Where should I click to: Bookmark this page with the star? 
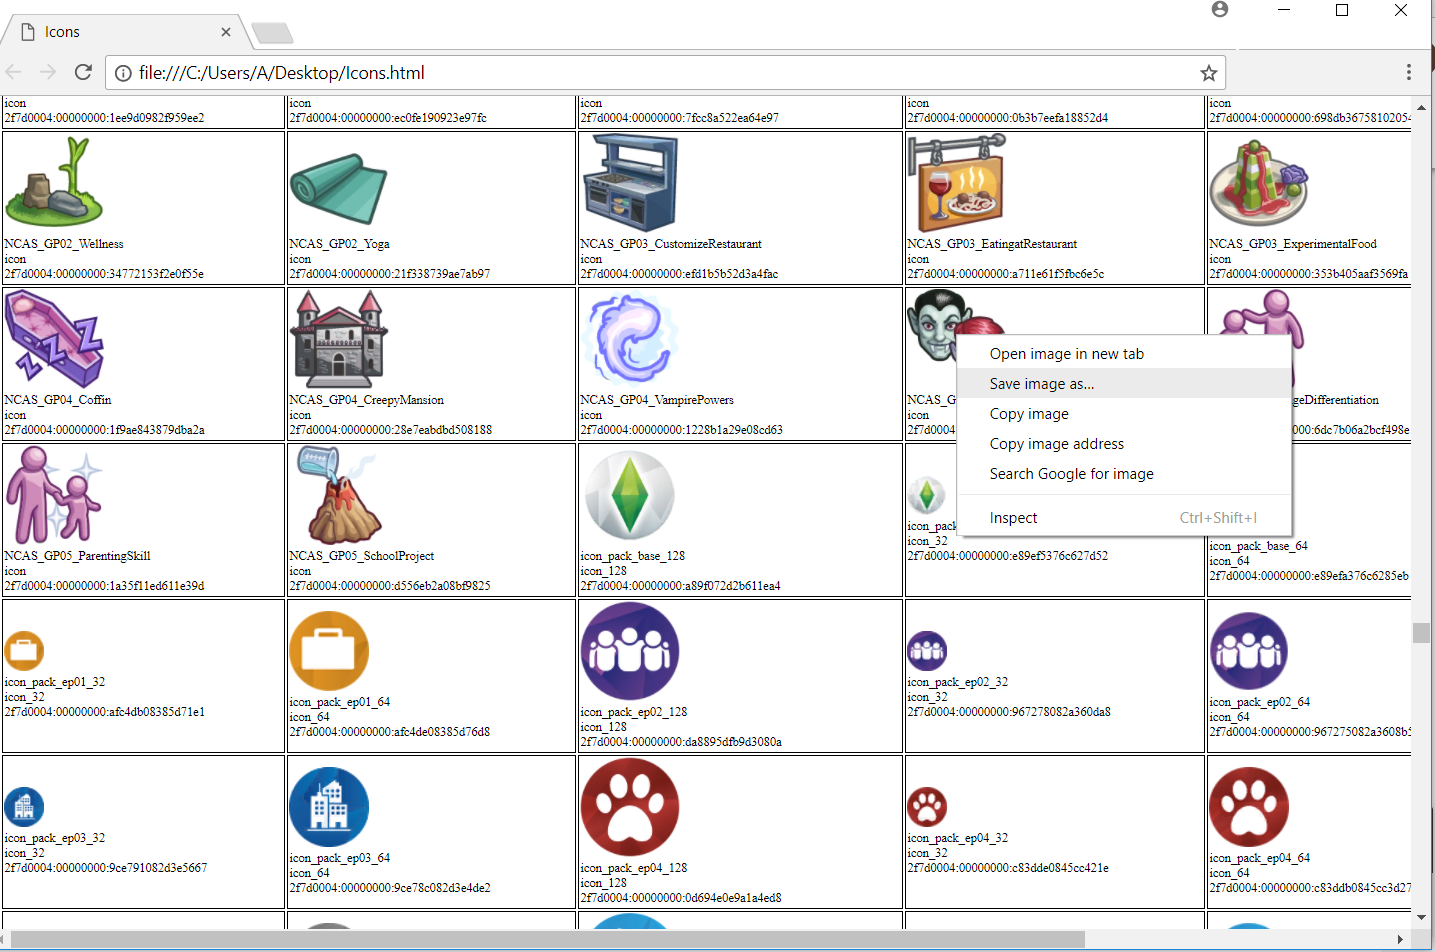click(x=1209, y=72)
